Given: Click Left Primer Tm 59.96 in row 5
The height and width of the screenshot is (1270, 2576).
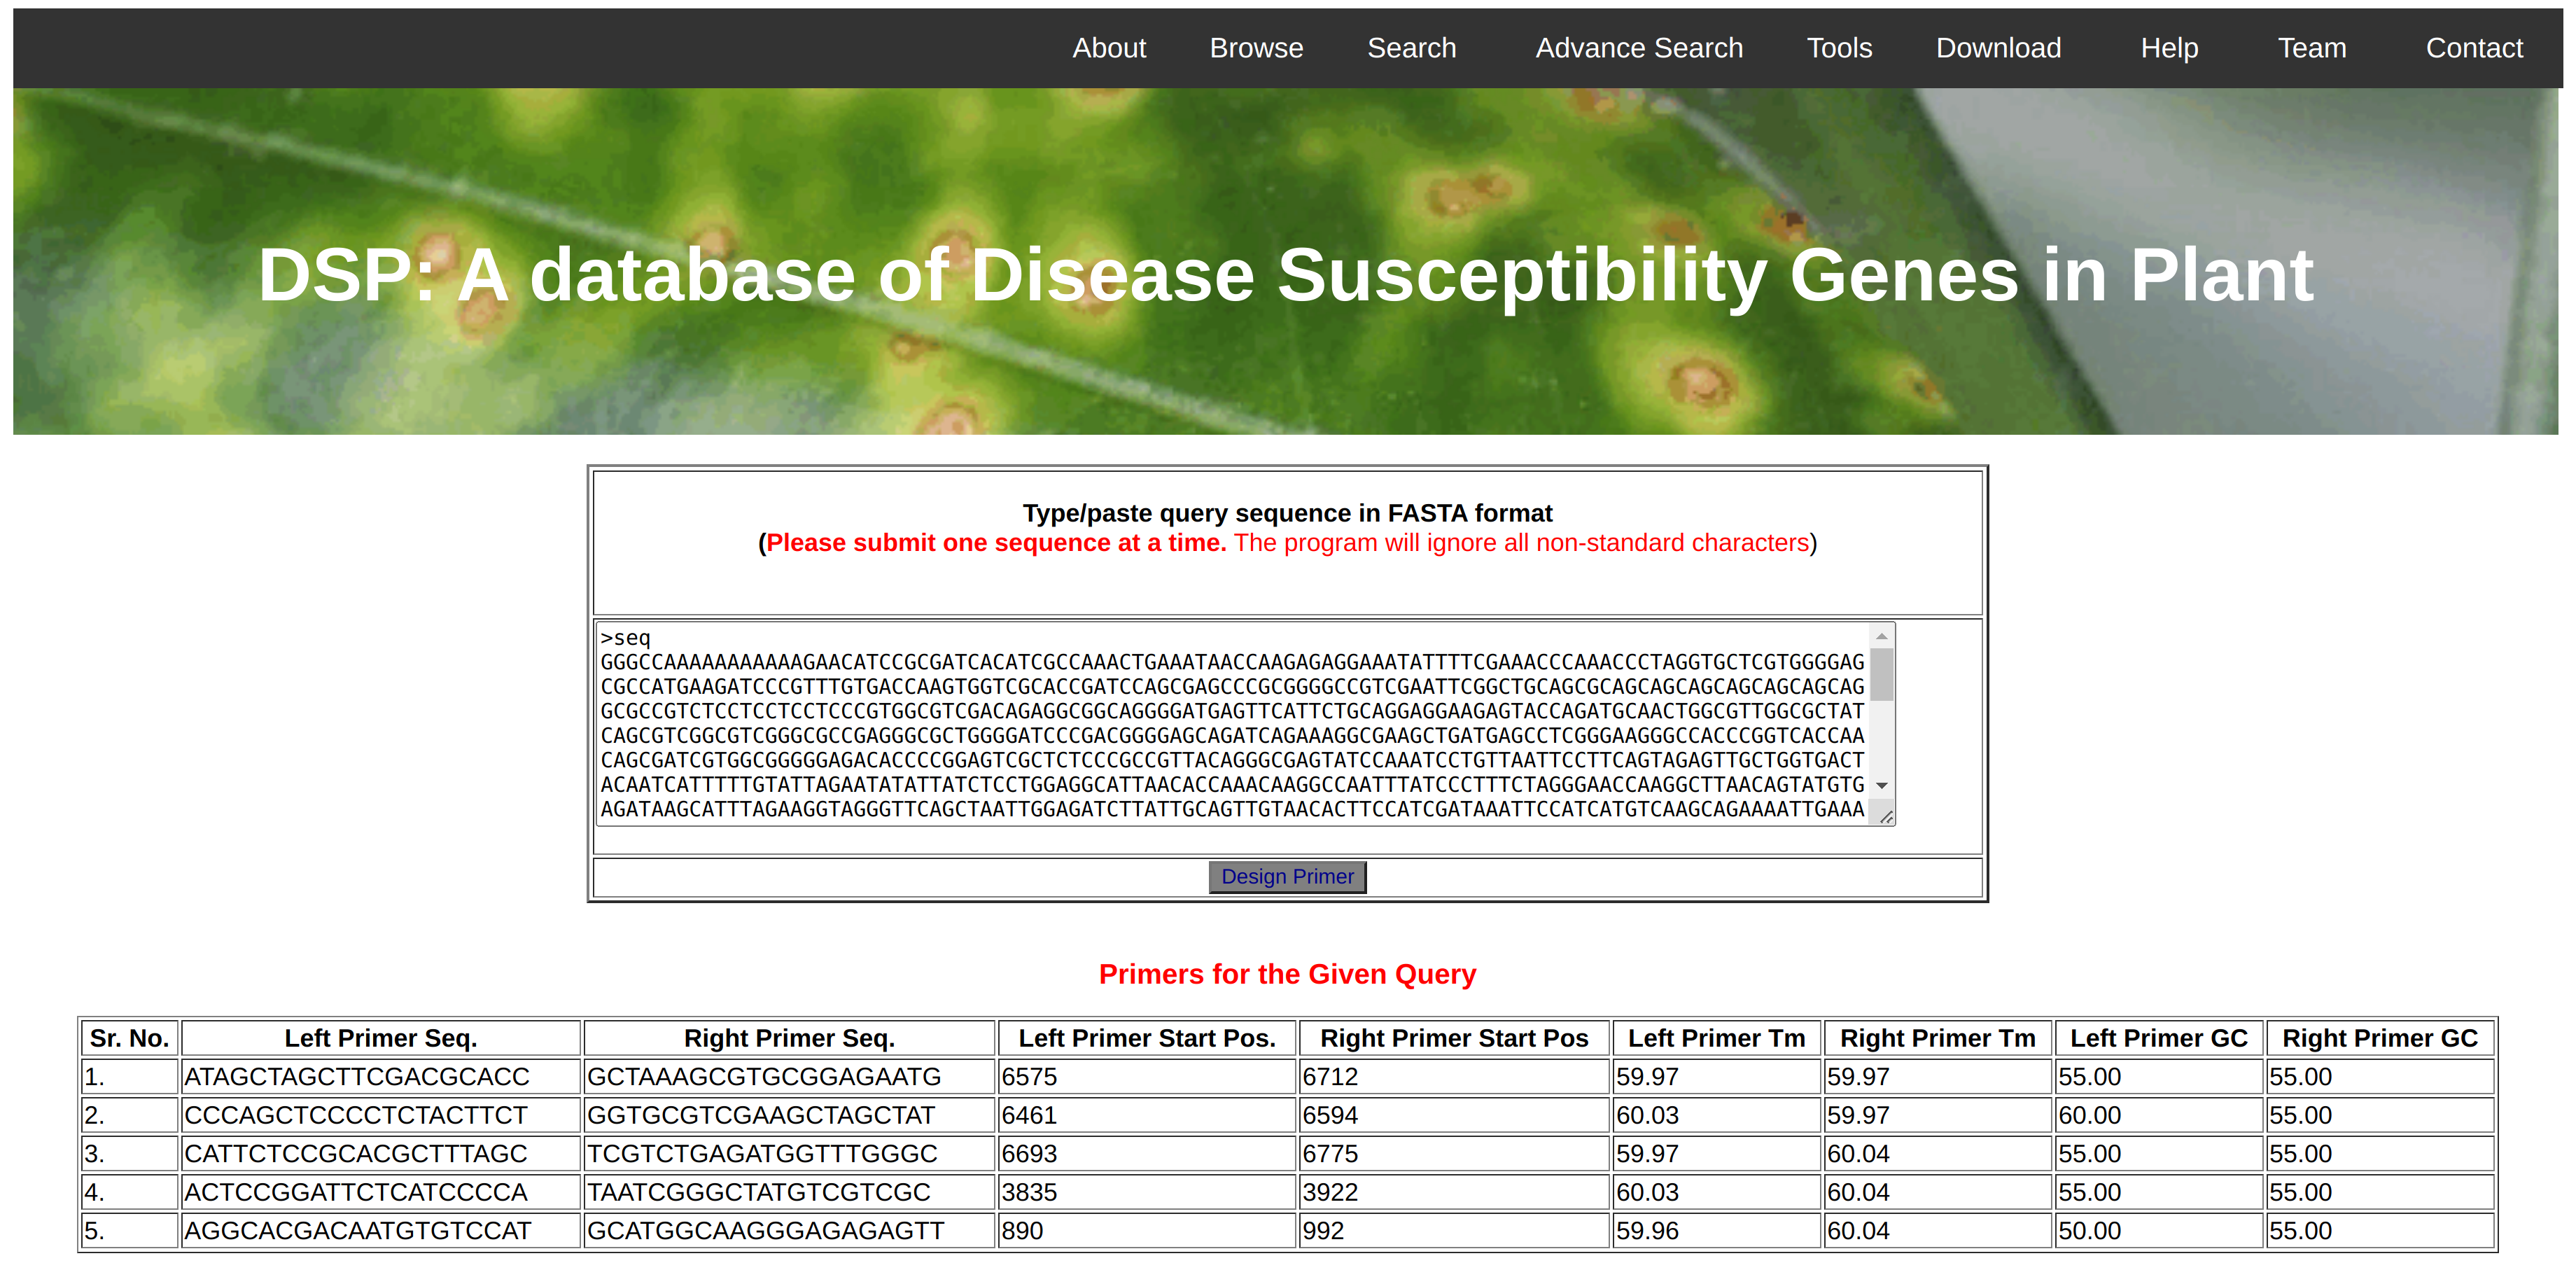Looking at the screenshot, I should 1647,1231.
